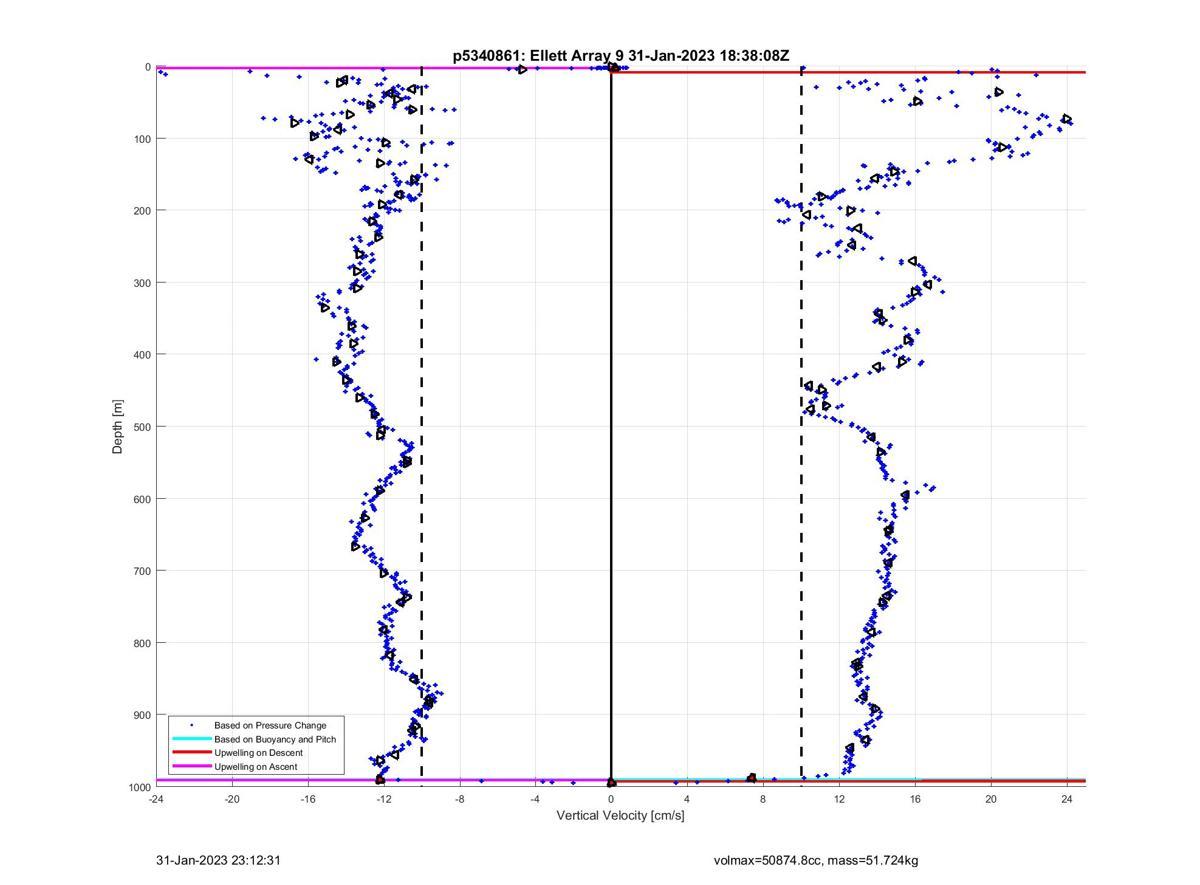This screenshot has width=1200, height=885.
Task: Click depth tick label '800'
Action: 141,643
